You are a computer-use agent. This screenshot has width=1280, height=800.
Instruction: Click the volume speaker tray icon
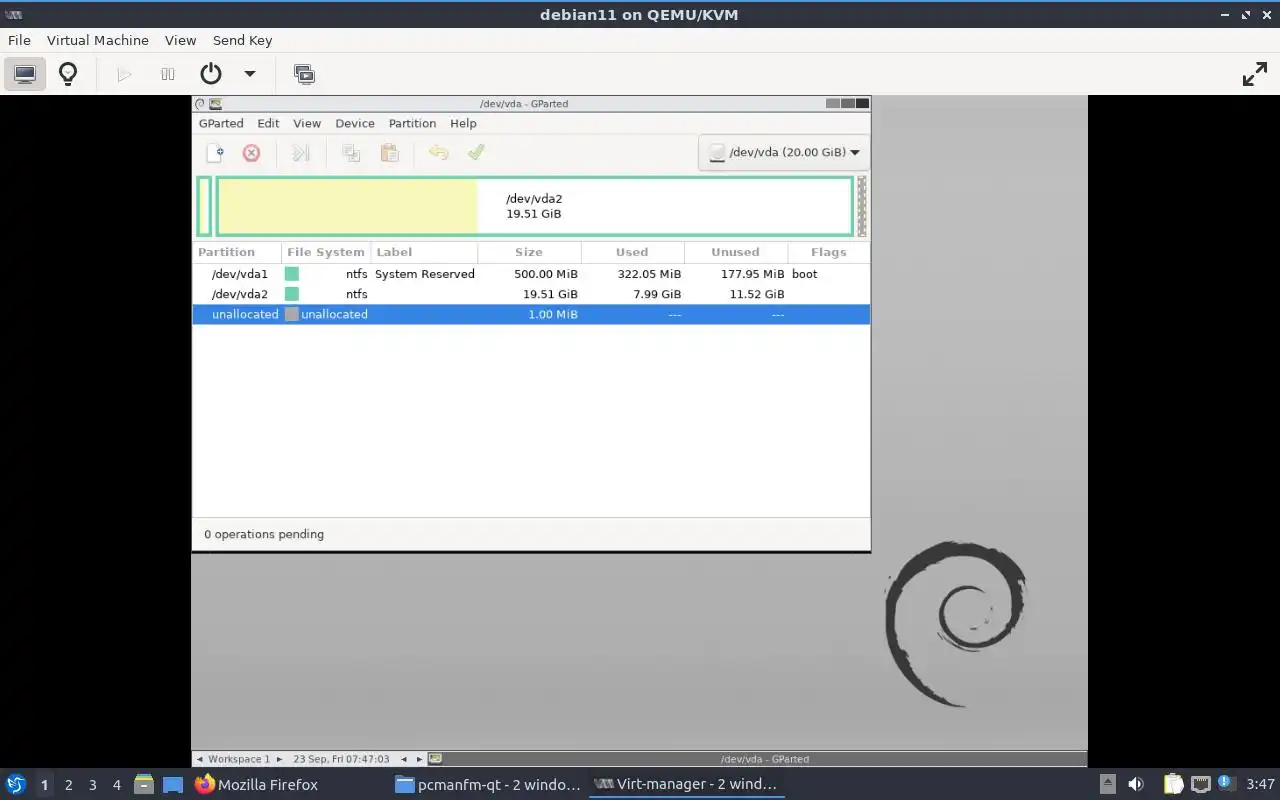(x=1136, y=785)
